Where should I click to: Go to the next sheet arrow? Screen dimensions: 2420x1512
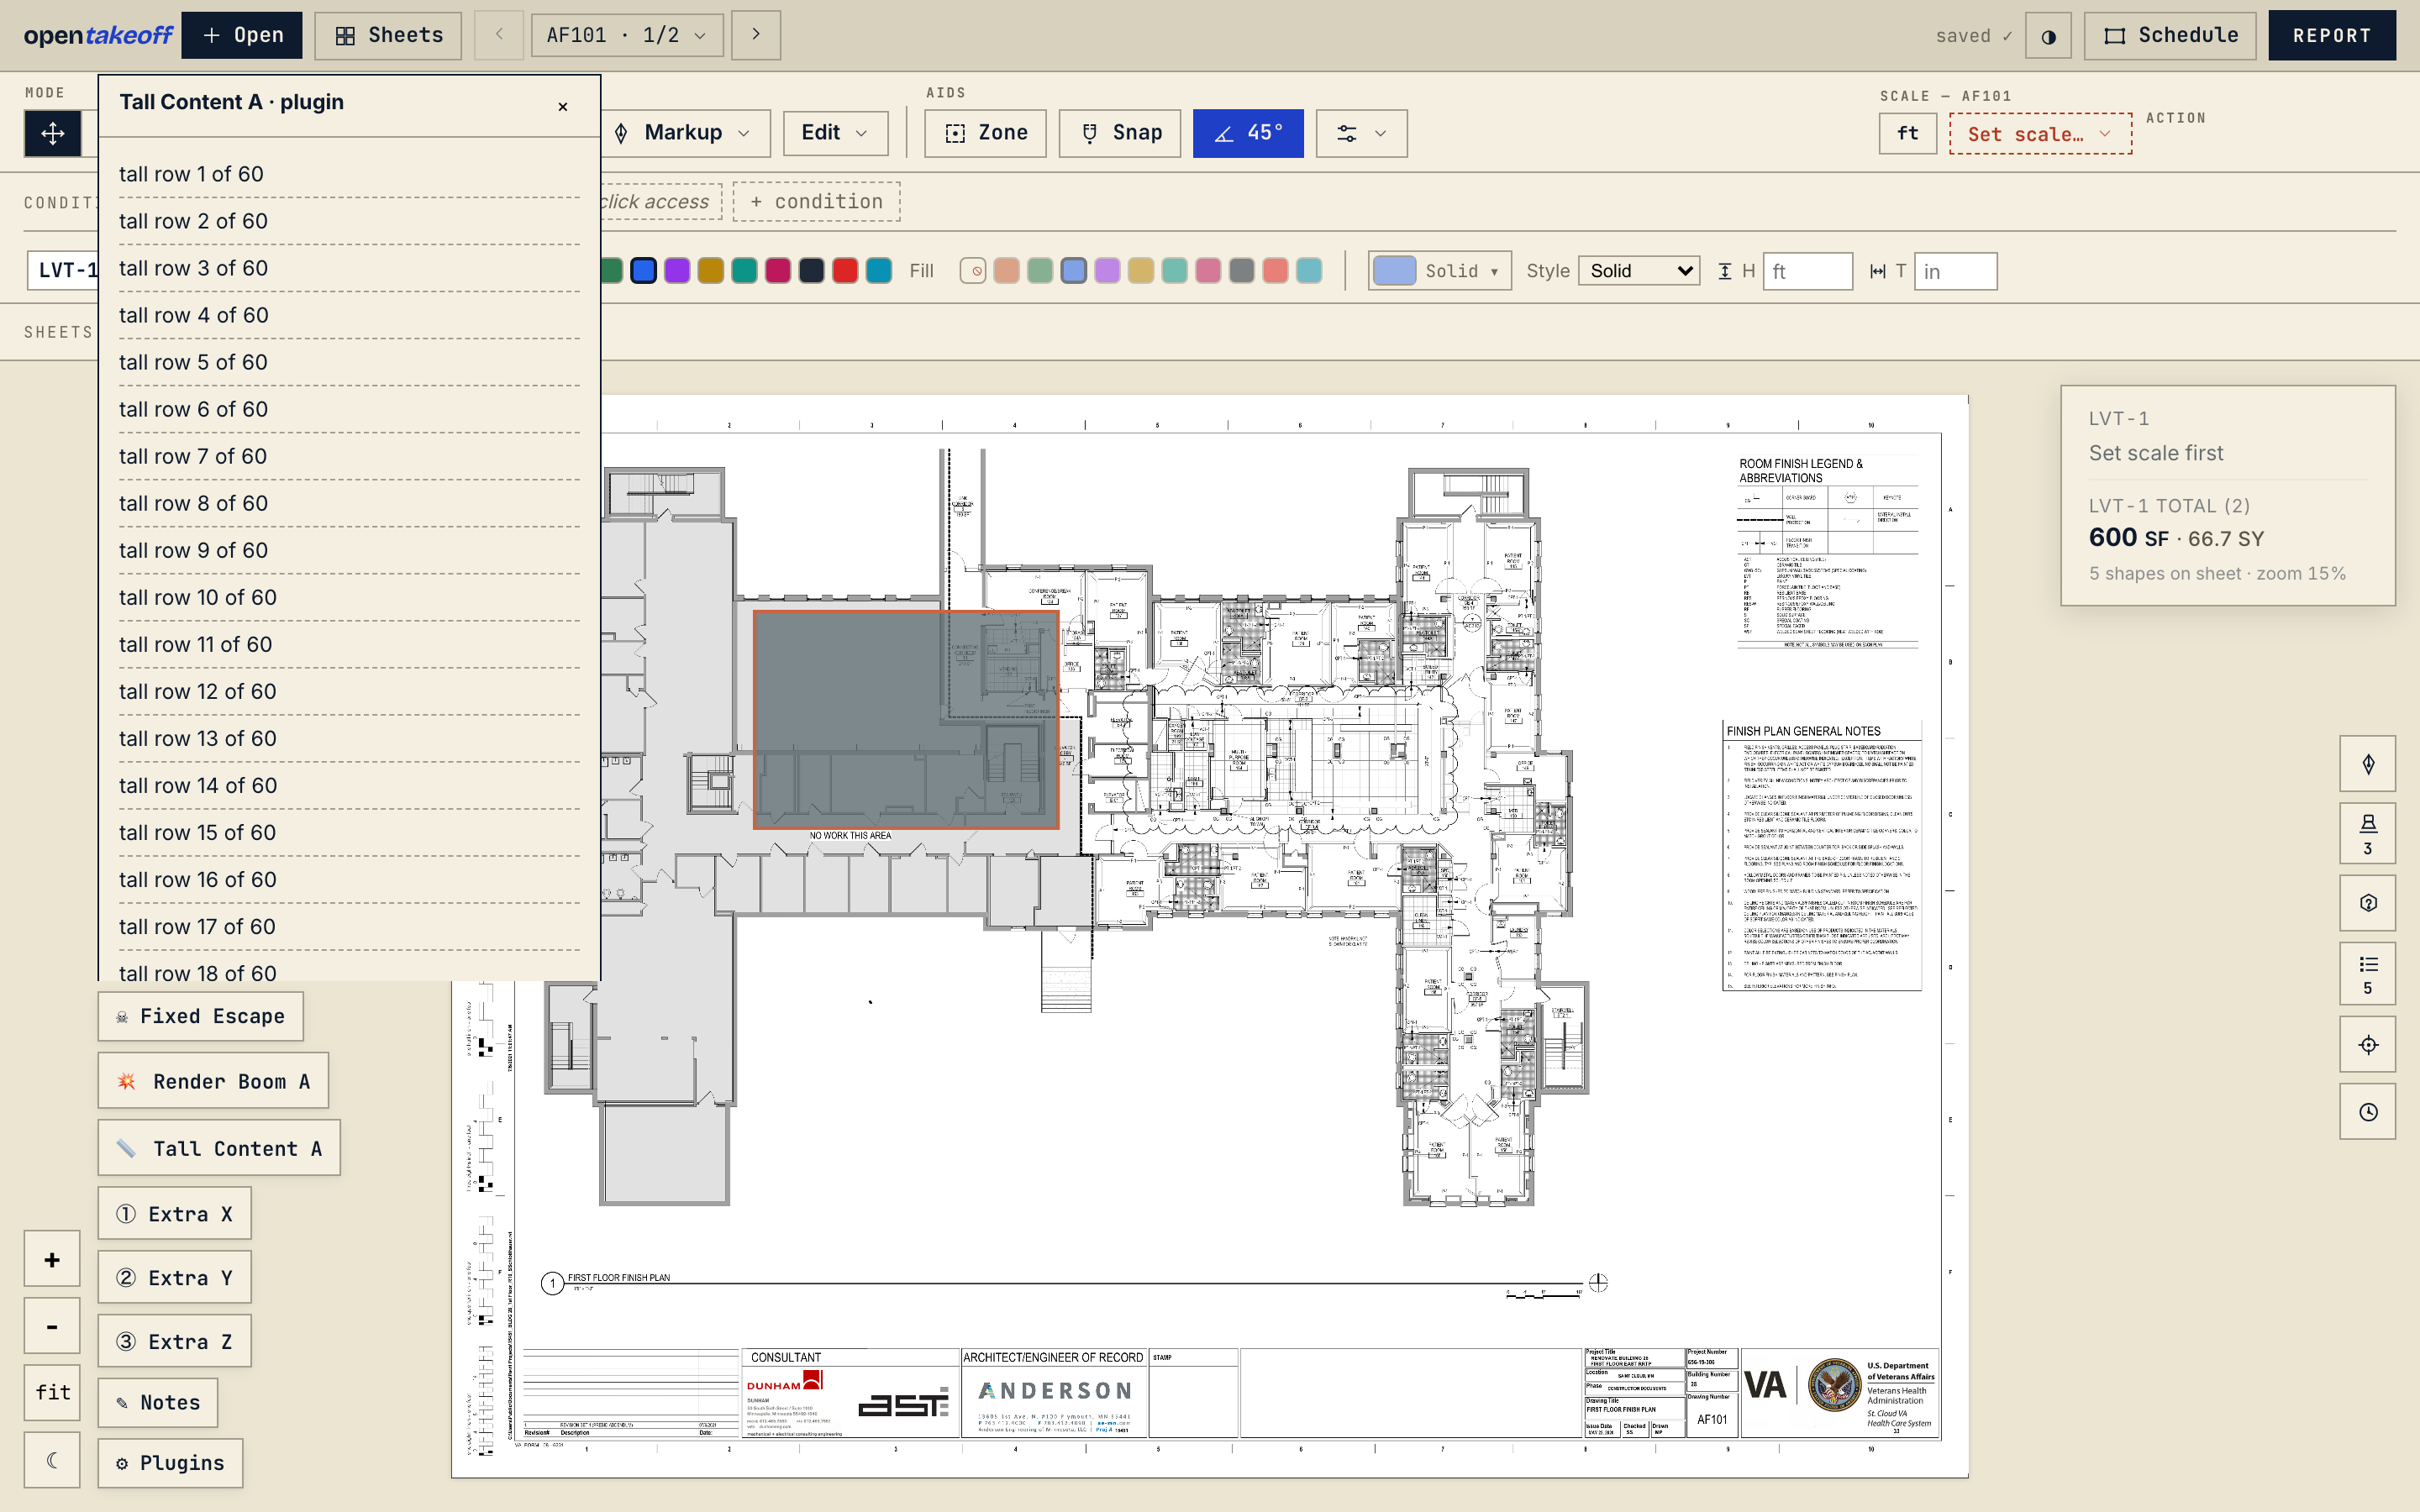pos(756,35)
